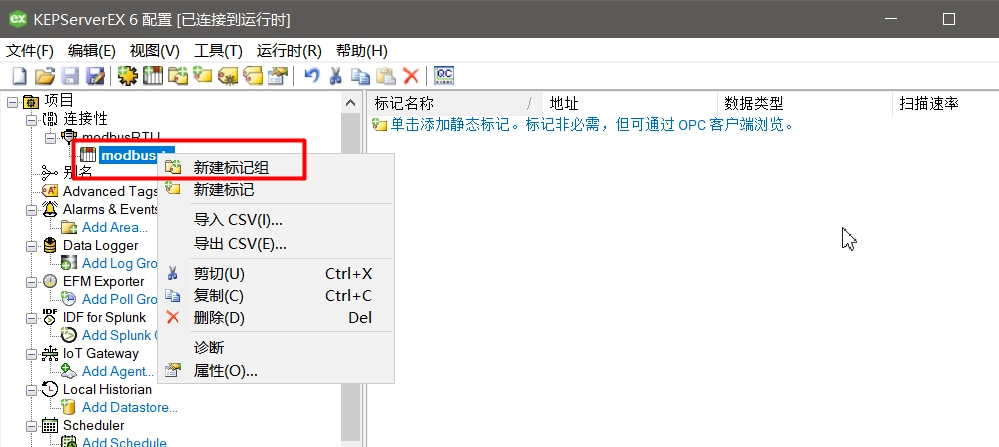Open the 视图(V) menu

point(155,50)
